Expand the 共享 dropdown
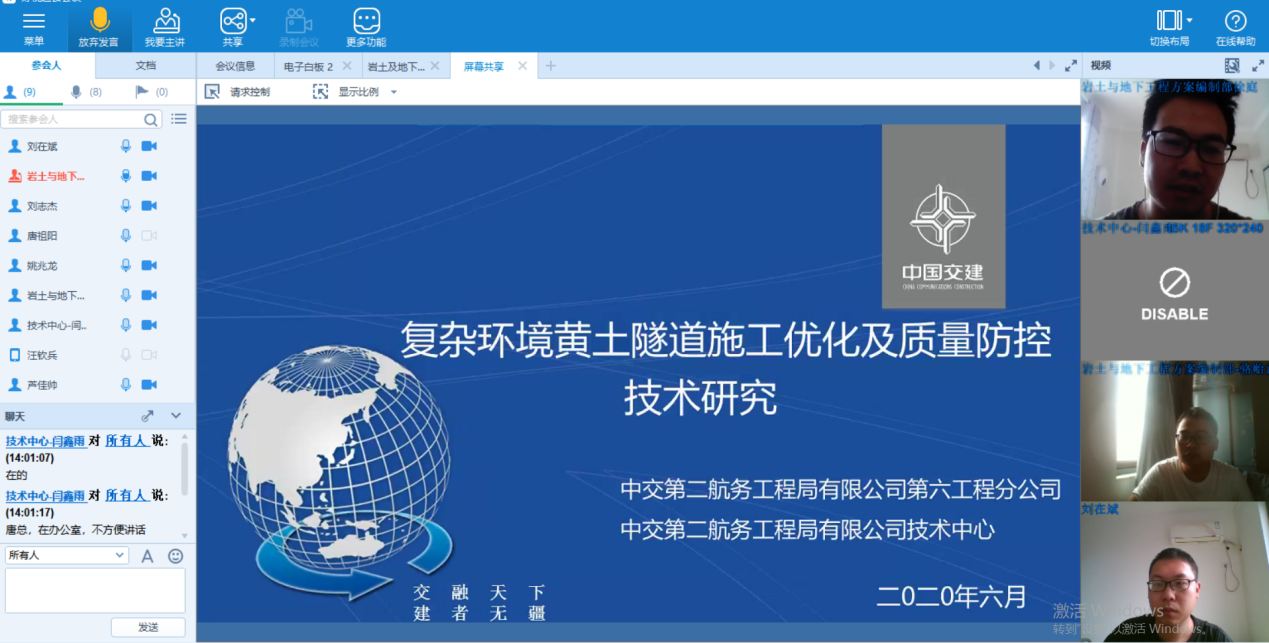 tap(253, 20)
